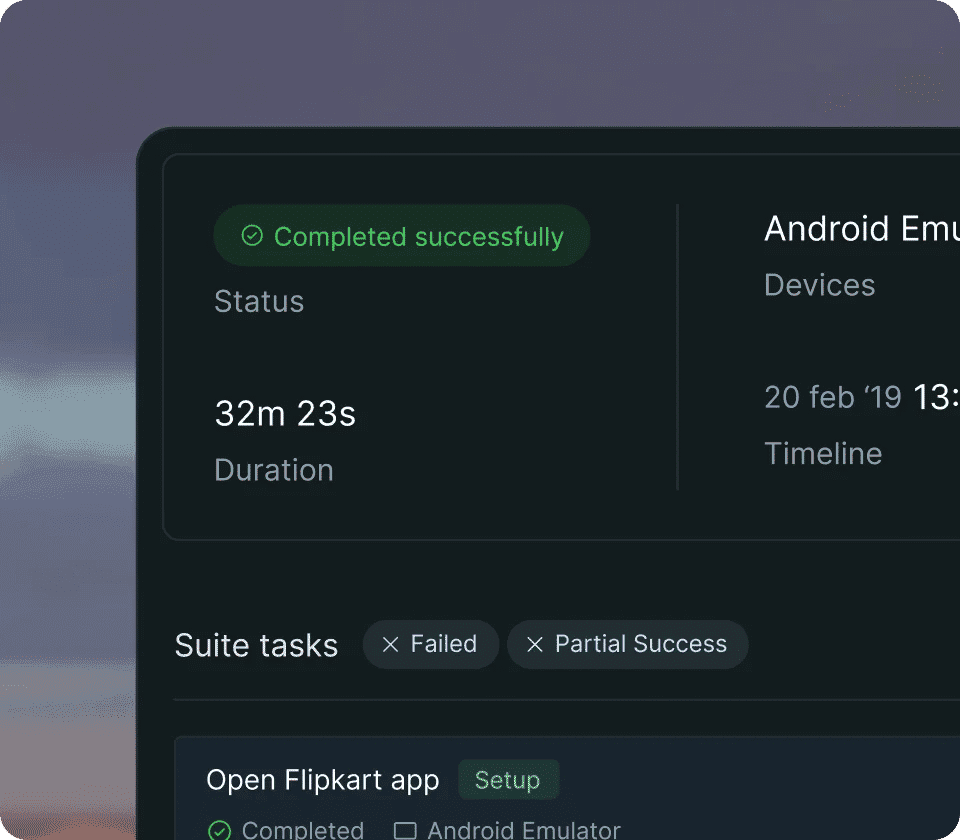Select the Partial Success filter chip label

click(x=640, y=644)
